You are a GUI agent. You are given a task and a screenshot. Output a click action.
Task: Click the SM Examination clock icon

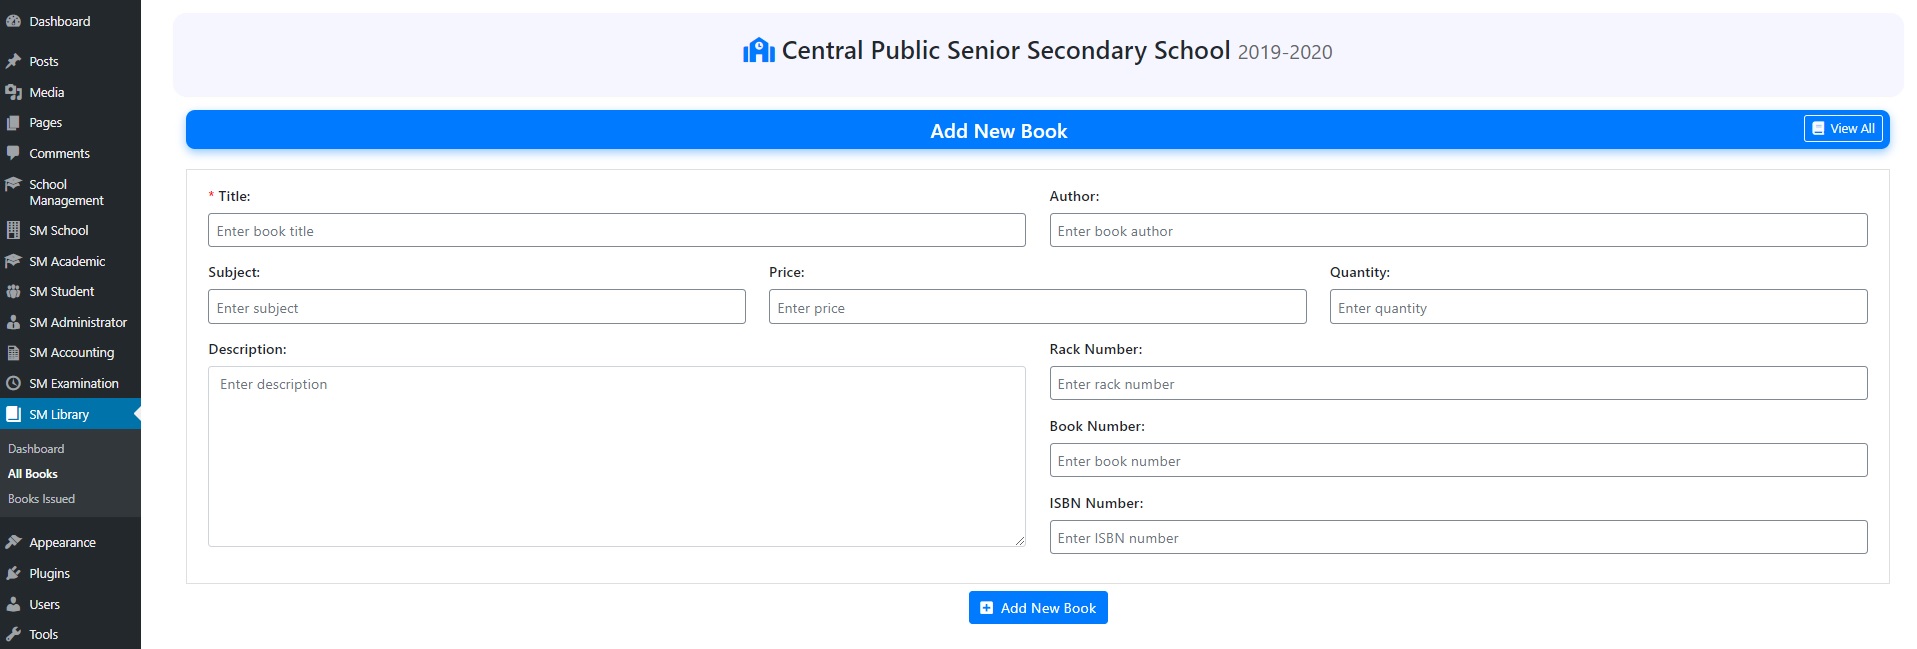point(14,383)
